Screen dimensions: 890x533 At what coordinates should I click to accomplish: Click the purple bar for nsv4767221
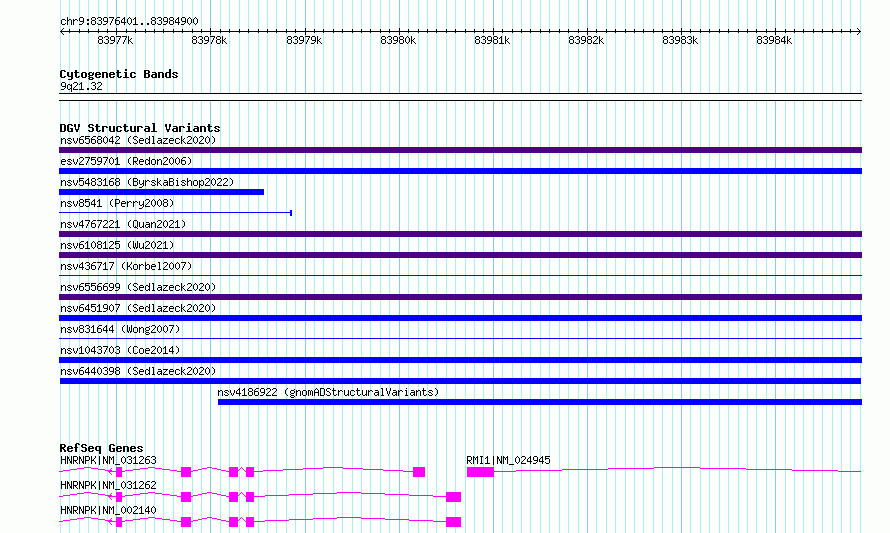[460, 234]
